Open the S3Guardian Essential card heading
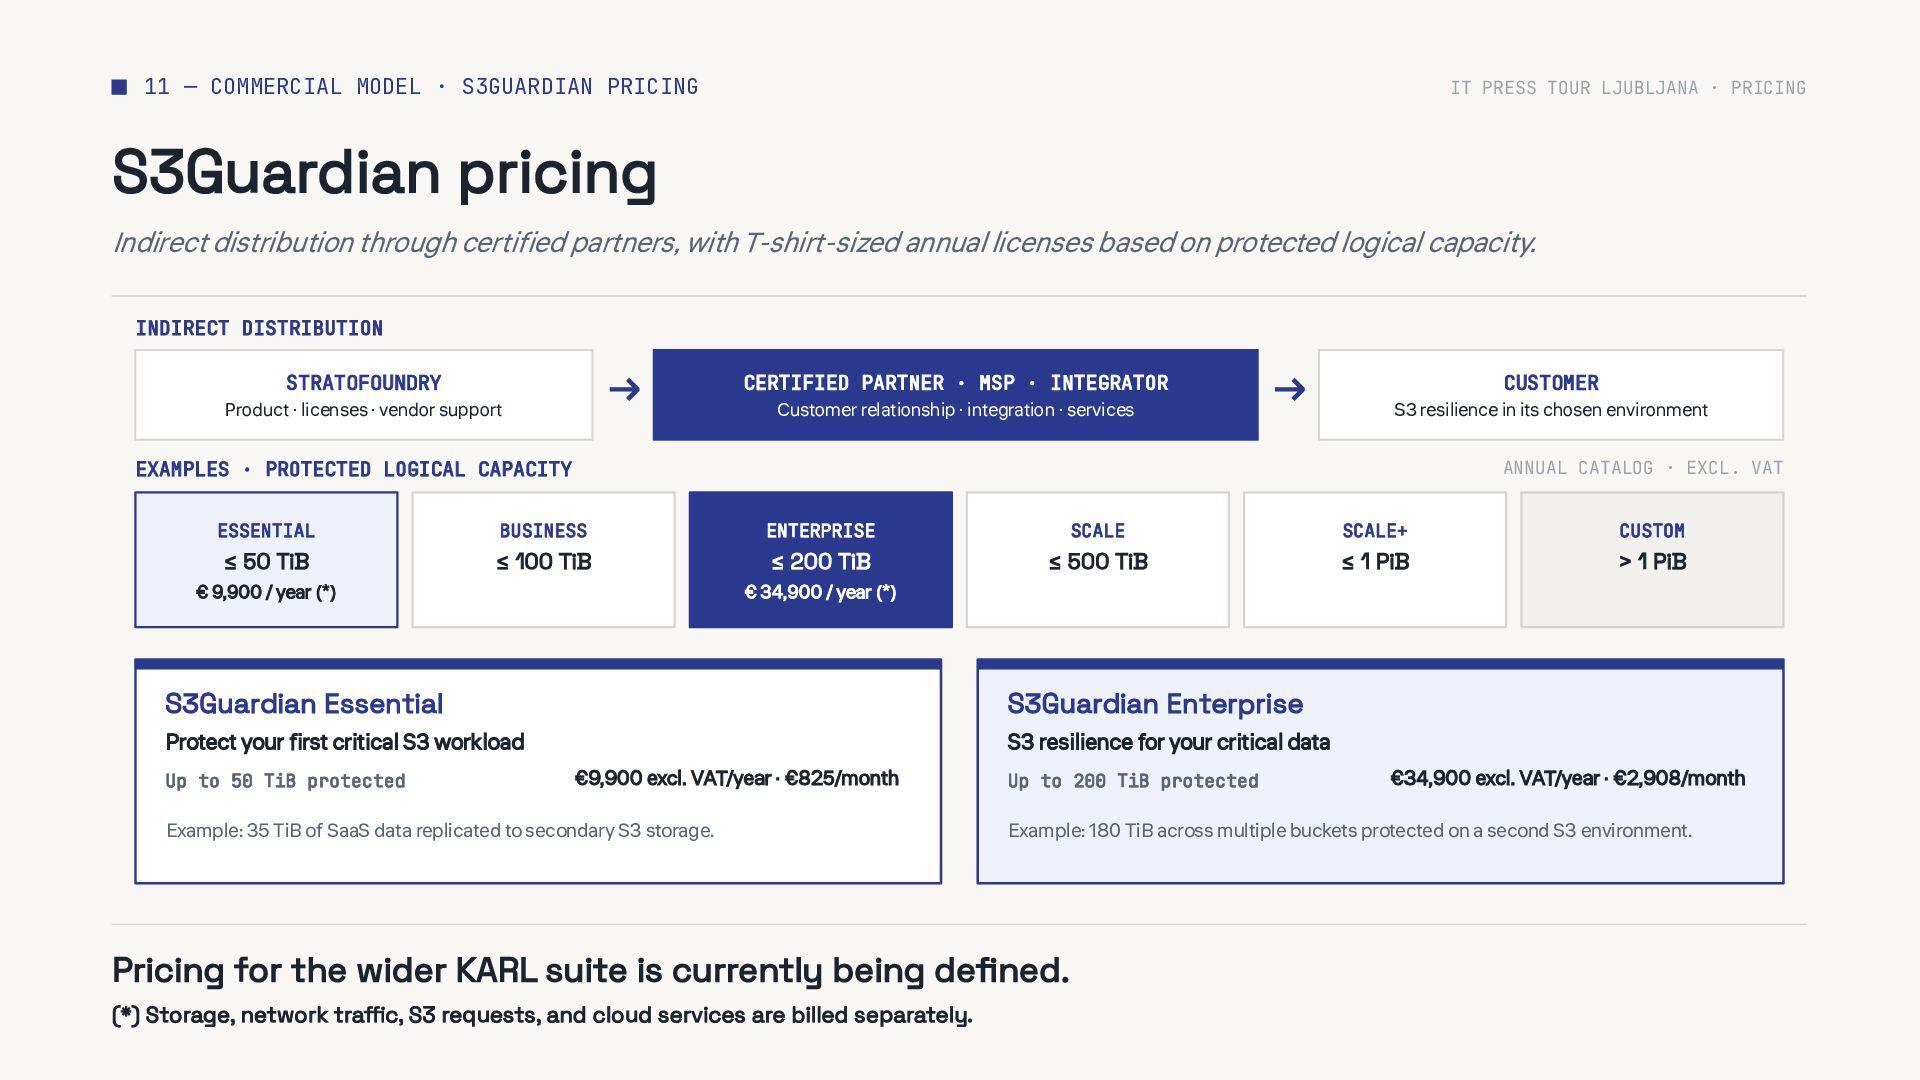The height and width of the screenshot is (1080, 1920). click(304, 704)
